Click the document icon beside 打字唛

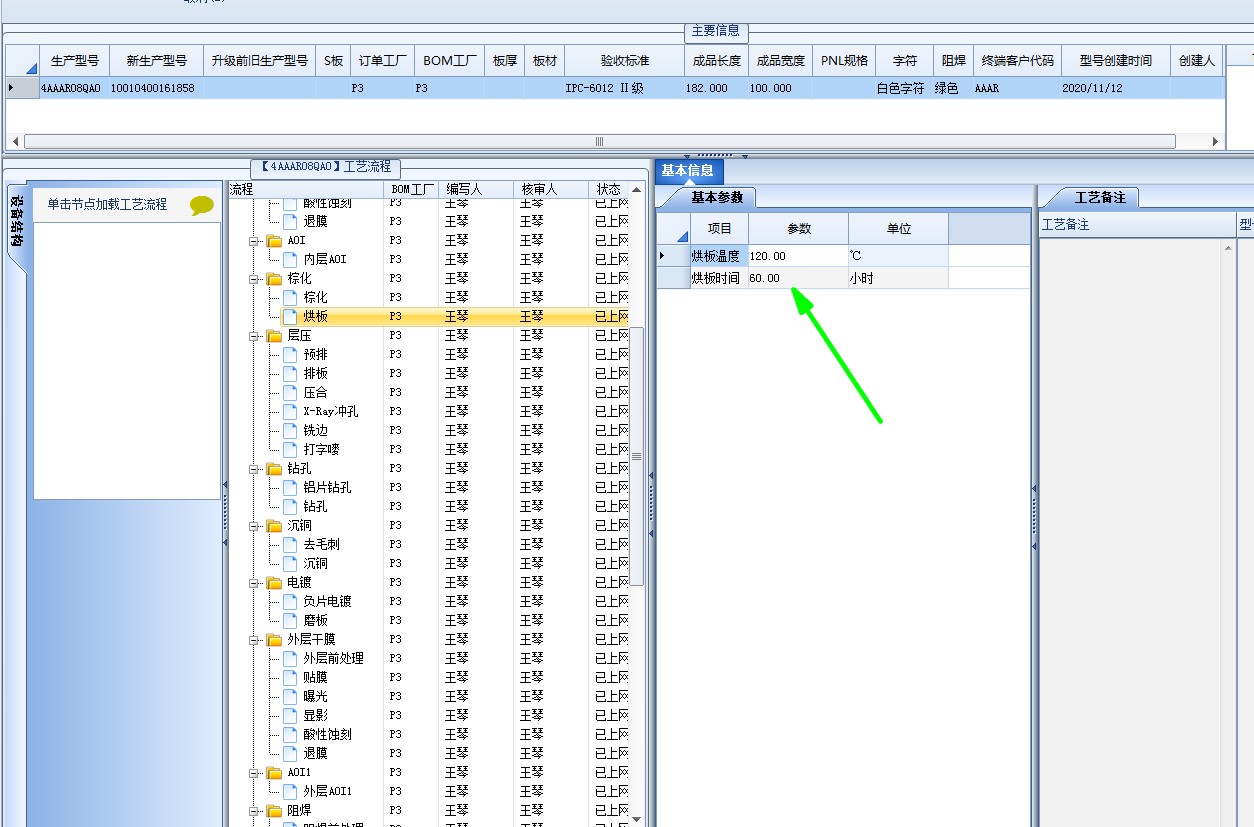[290, 449]
